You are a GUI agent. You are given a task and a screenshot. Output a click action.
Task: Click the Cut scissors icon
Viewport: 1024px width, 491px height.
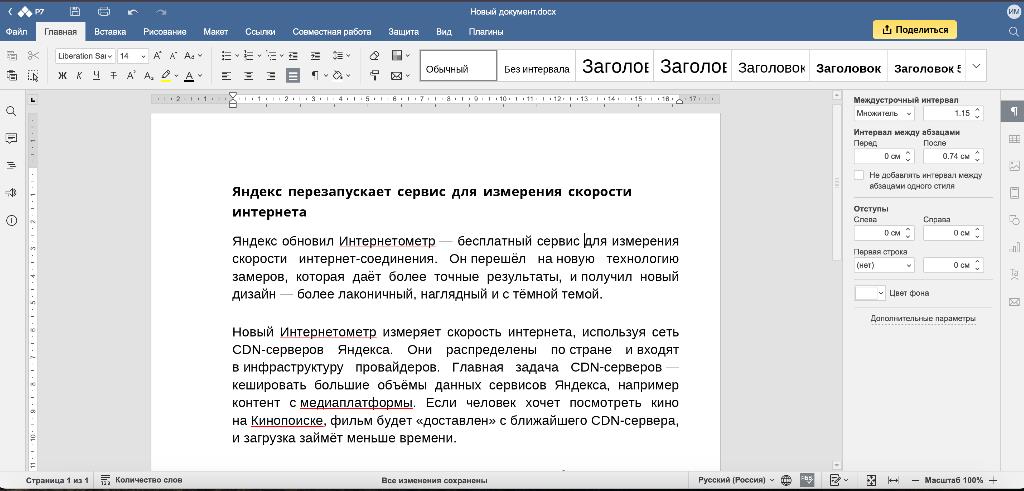click(x=33, y=56)
